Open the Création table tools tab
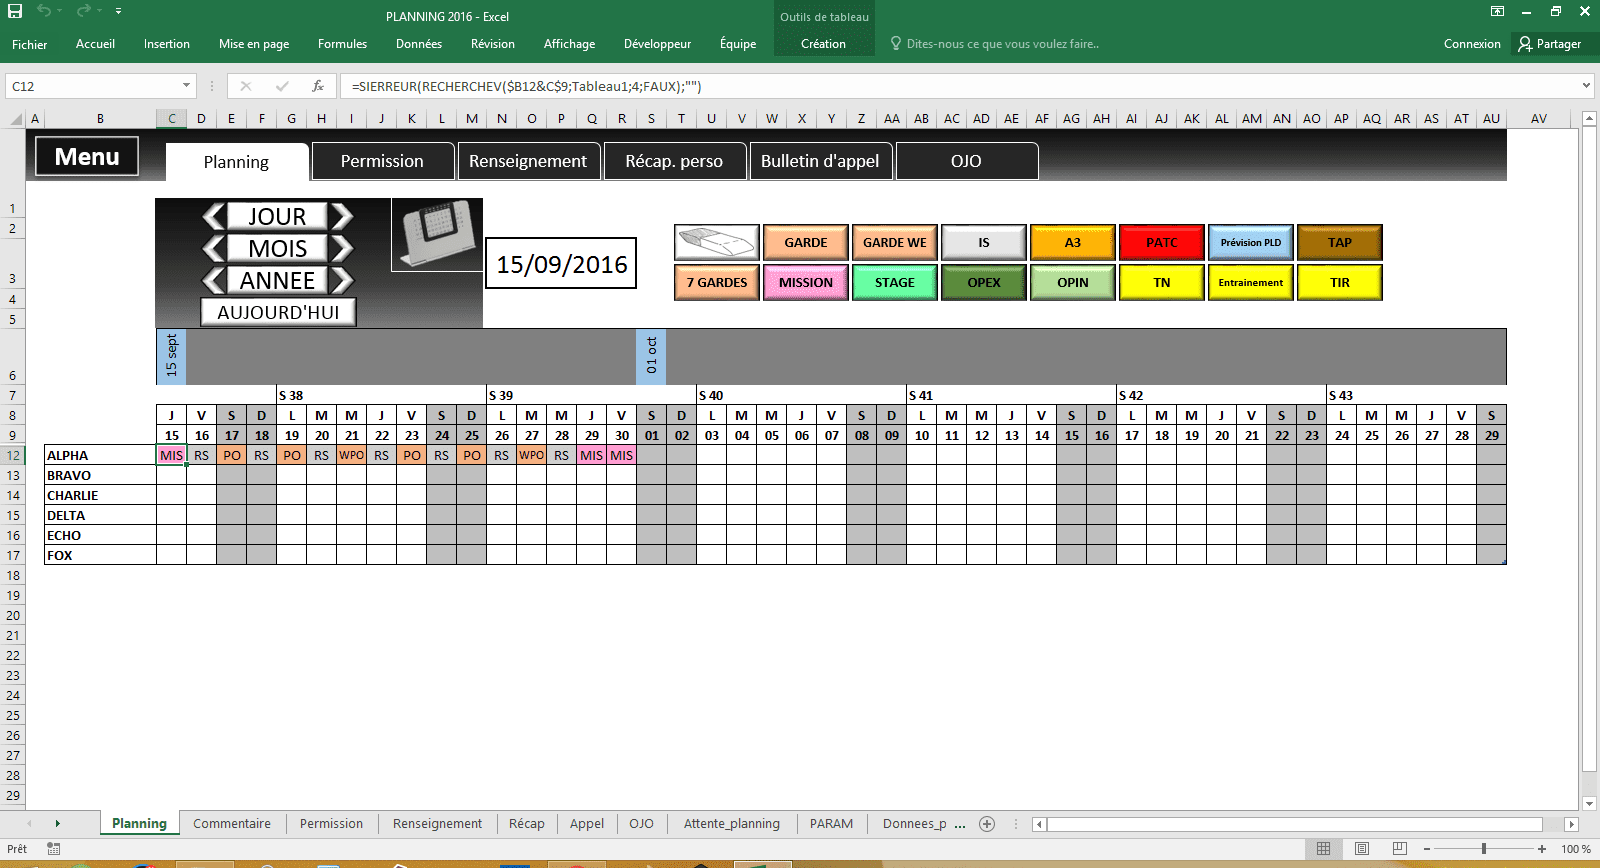Image resolution: width=1600 pixels, height=868 pixels. [824, 44]
